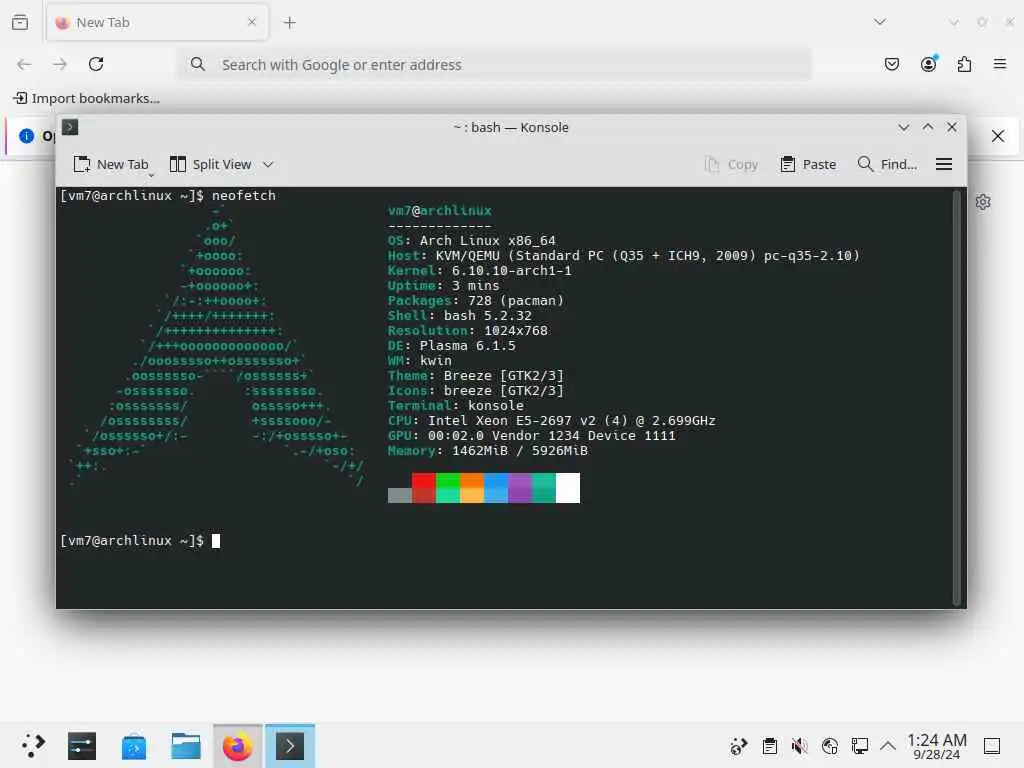Open the Konsole title bar dropdown chevron

tap(903, 127)
